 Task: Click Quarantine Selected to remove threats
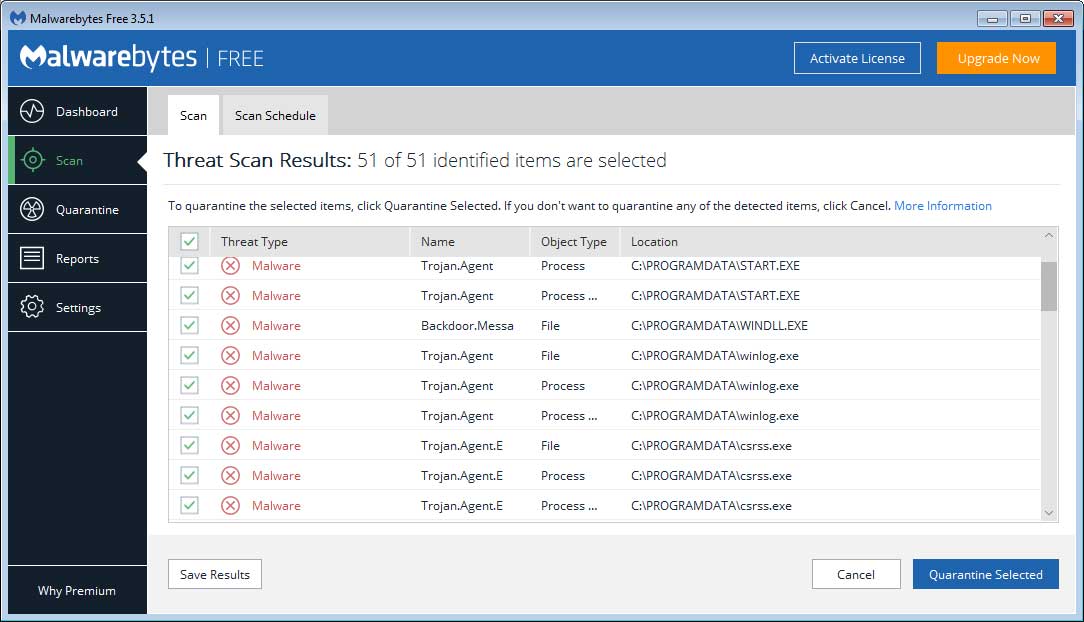click(985, 574)
